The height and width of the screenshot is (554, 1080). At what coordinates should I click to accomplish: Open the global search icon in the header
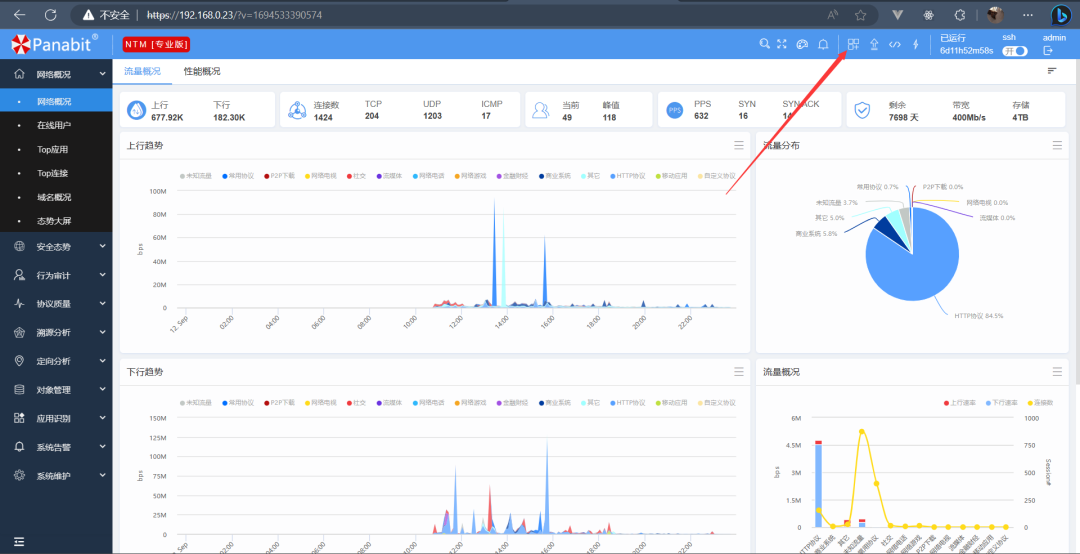click(x=764, y=44)
